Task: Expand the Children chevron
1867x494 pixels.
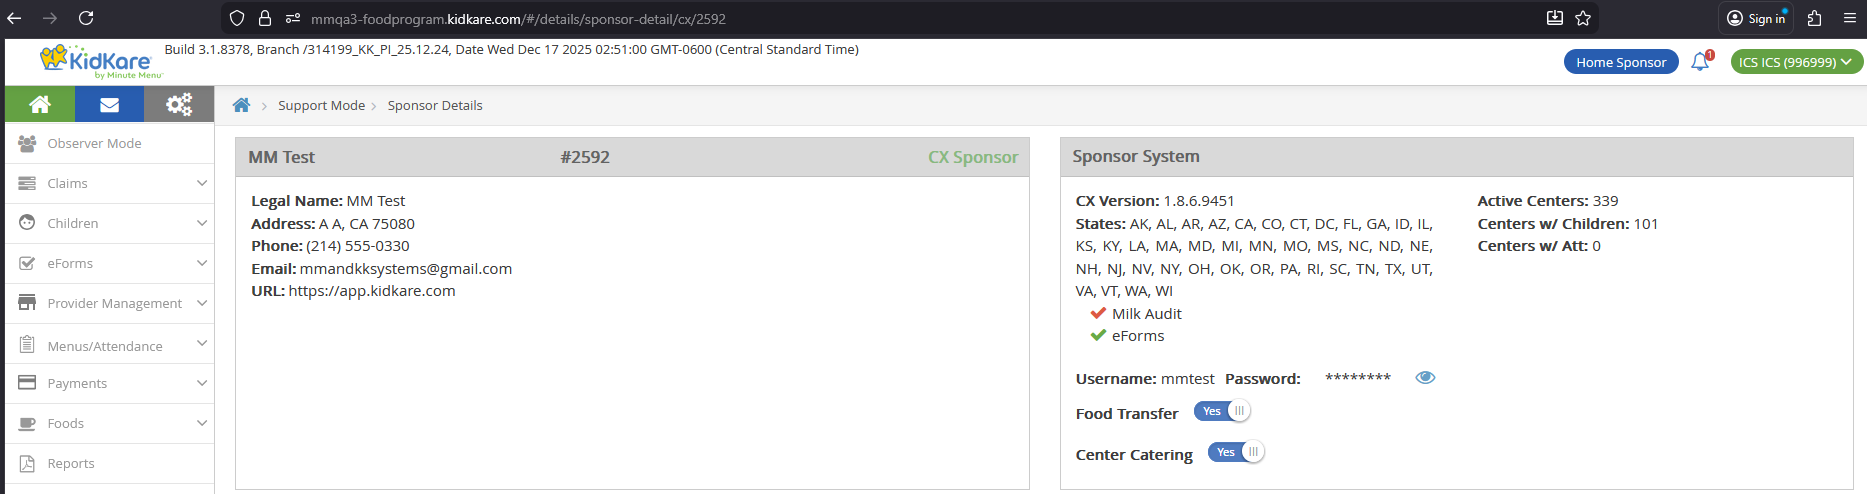Action: (202, 223)
